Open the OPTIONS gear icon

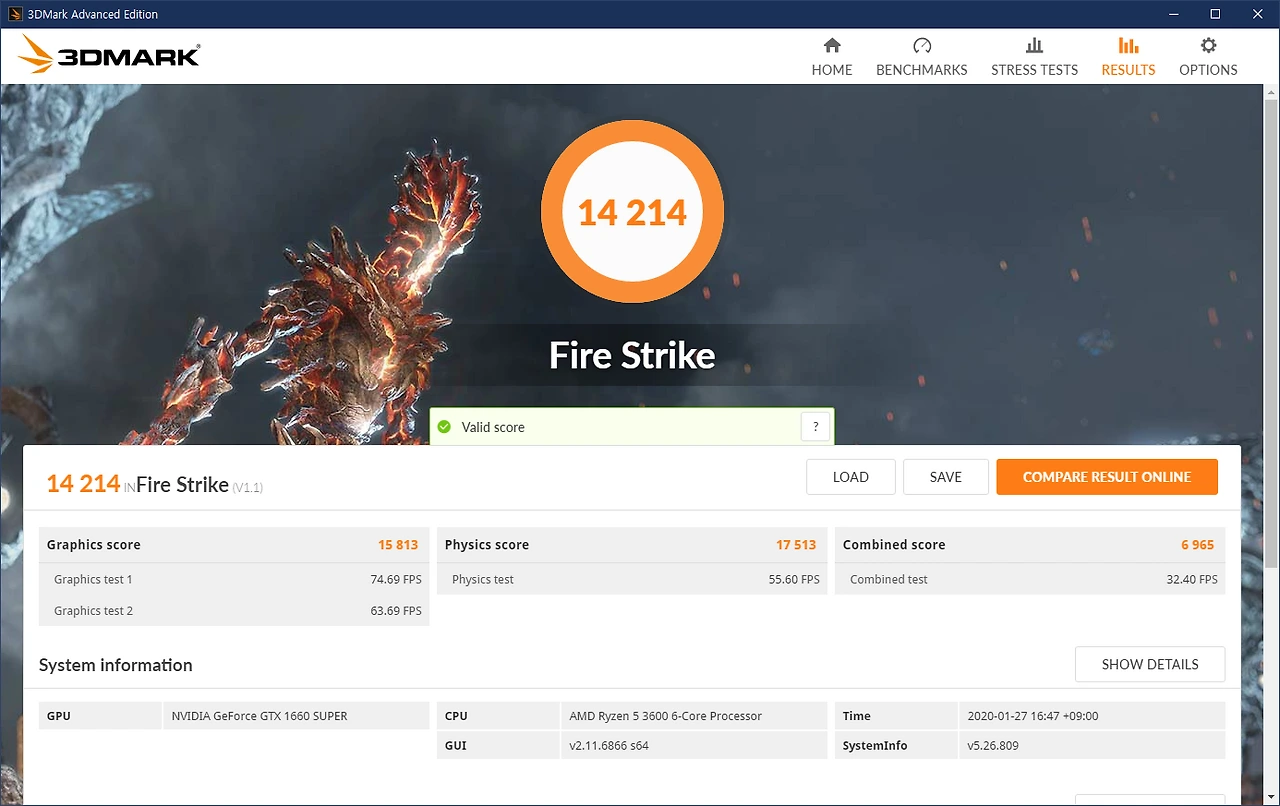click(1208, 45)
